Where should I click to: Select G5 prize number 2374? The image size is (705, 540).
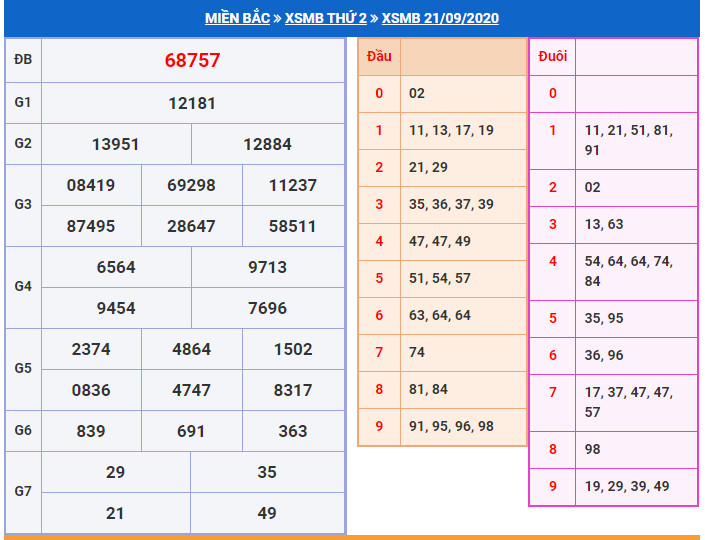point(91,349)
